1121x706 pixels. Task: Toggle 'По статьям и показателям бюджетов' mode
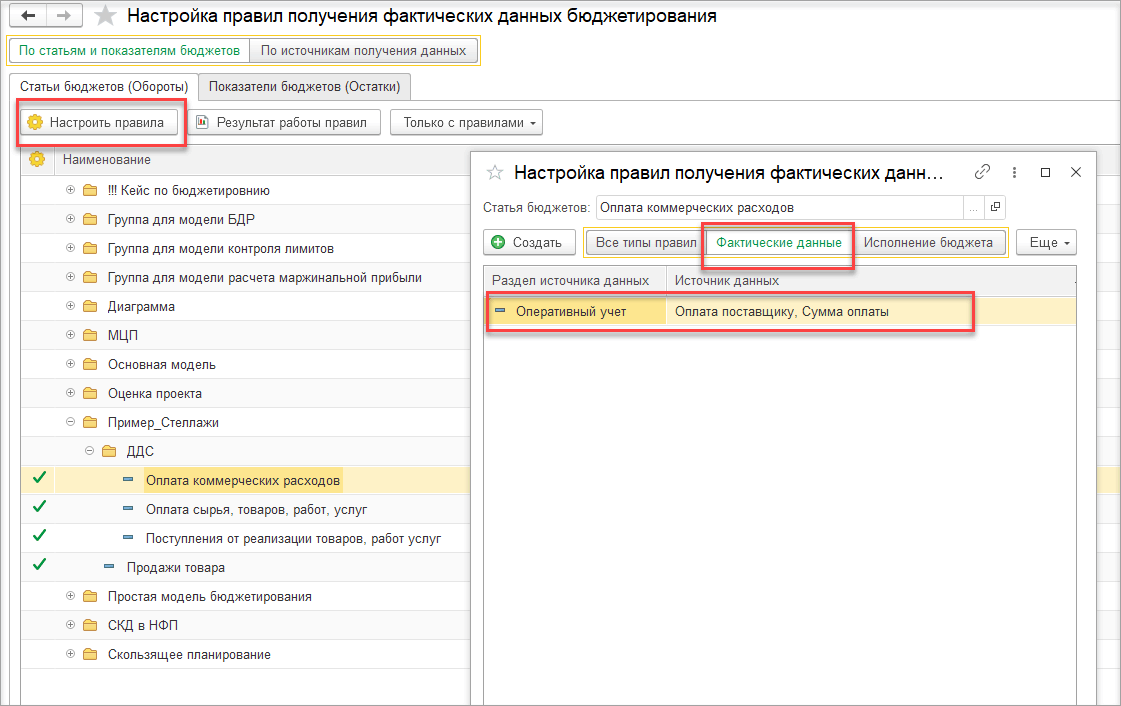129,51
